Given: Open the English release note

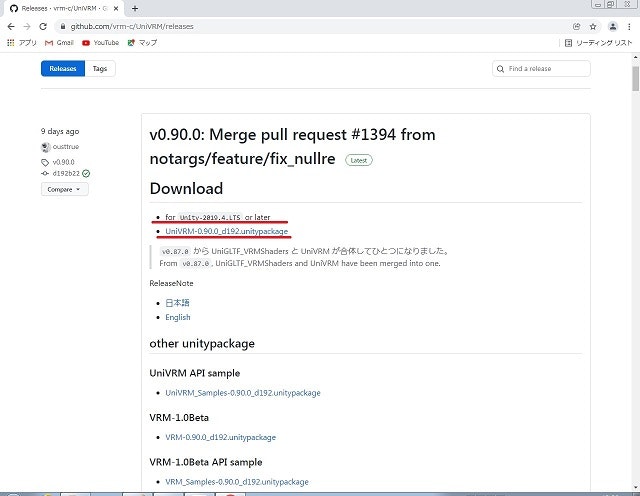Looking at the screenshot, I should [178, 317].
